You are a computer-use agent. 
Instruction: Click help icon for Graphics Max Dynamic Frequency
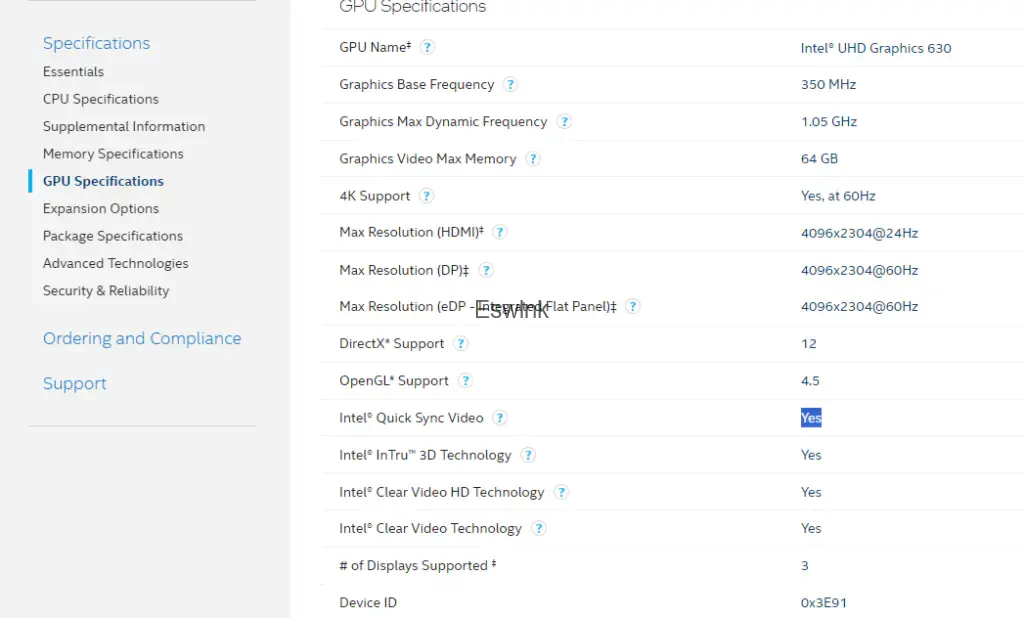(564, 122)
